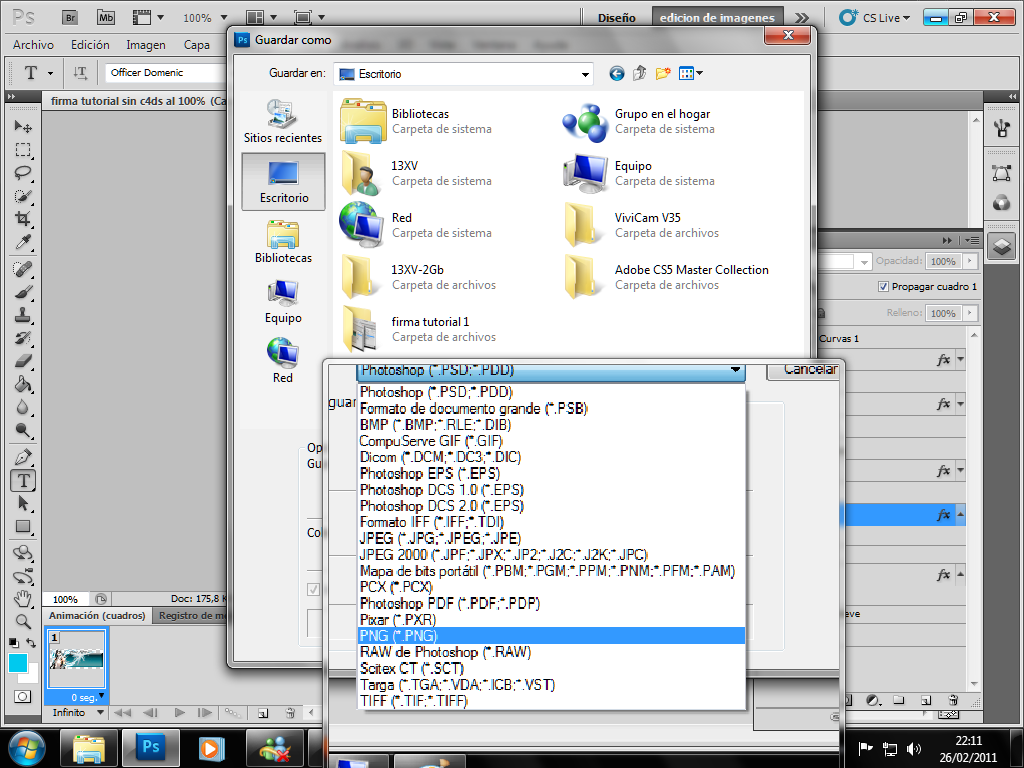Image resolution: width=1024 pixels, height=768 pixels.
Task: Open the Archivo menu
Action: click(33, 45)
